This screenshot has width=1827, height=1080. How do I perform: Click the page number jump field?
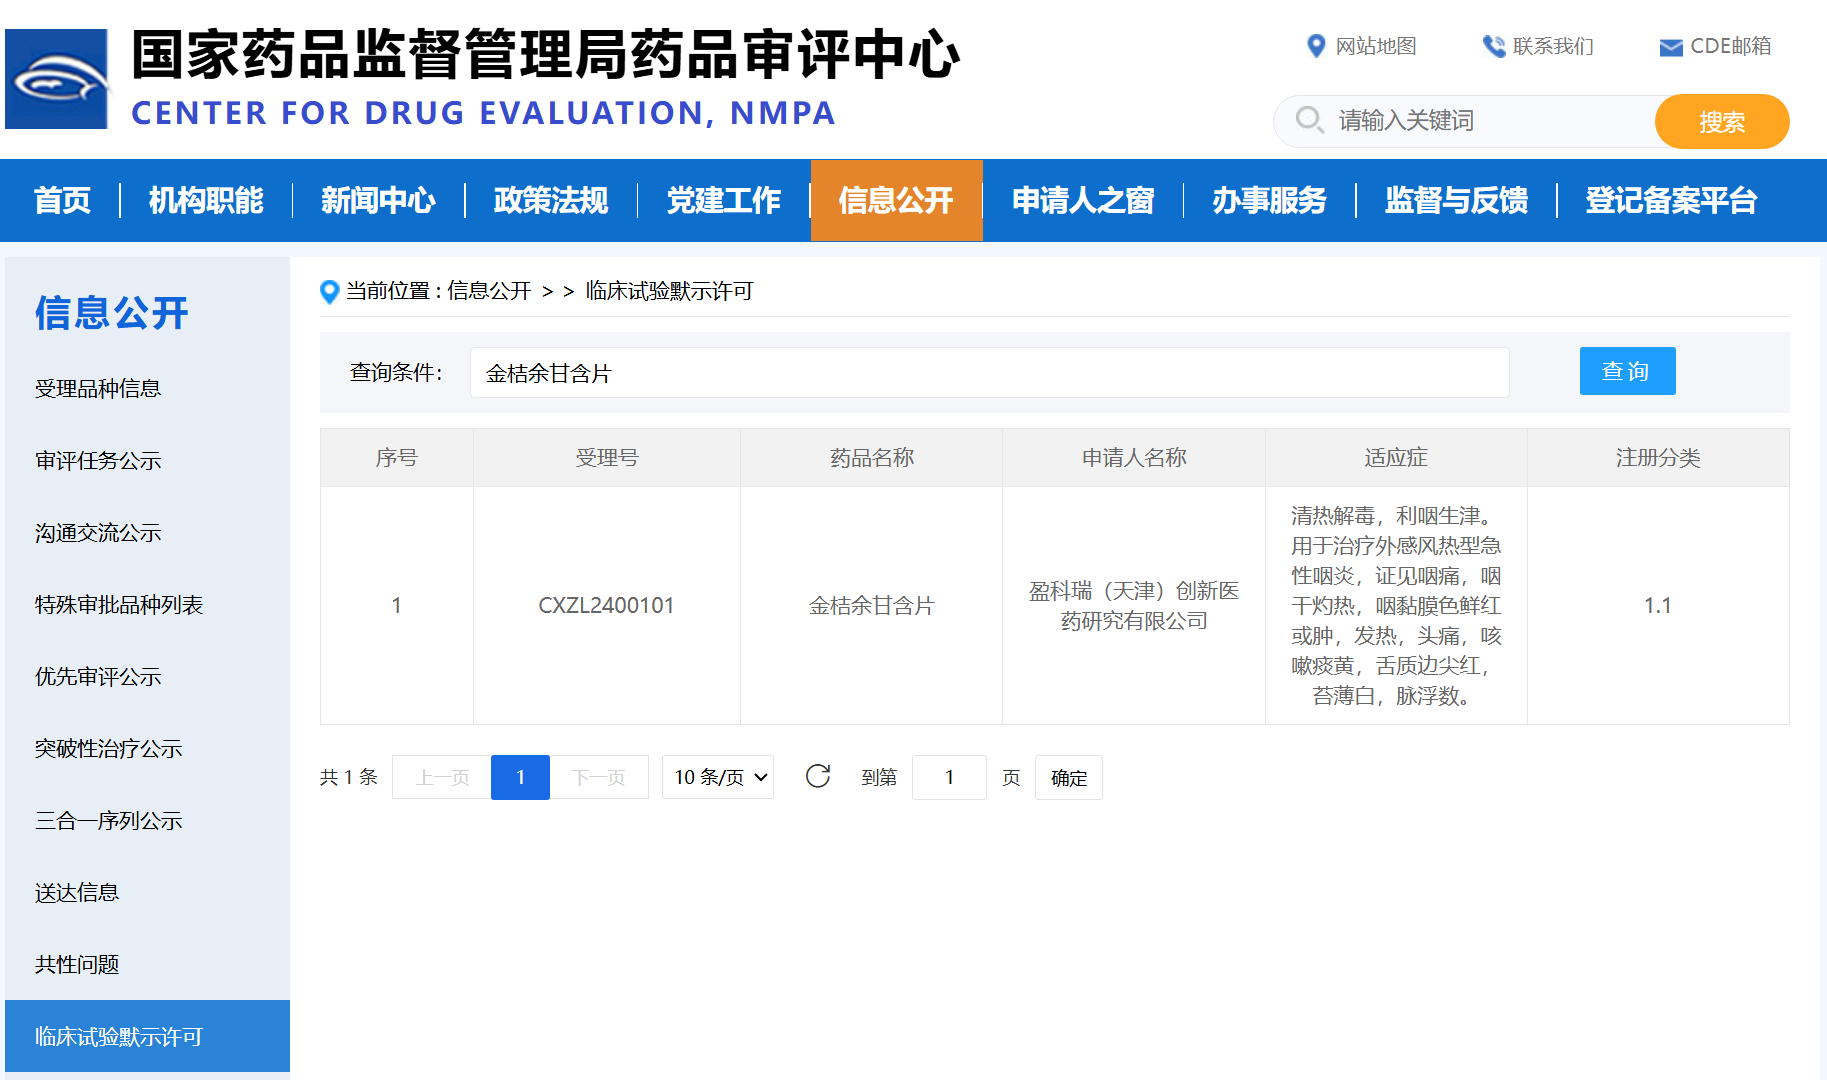(x=949, y=777)
